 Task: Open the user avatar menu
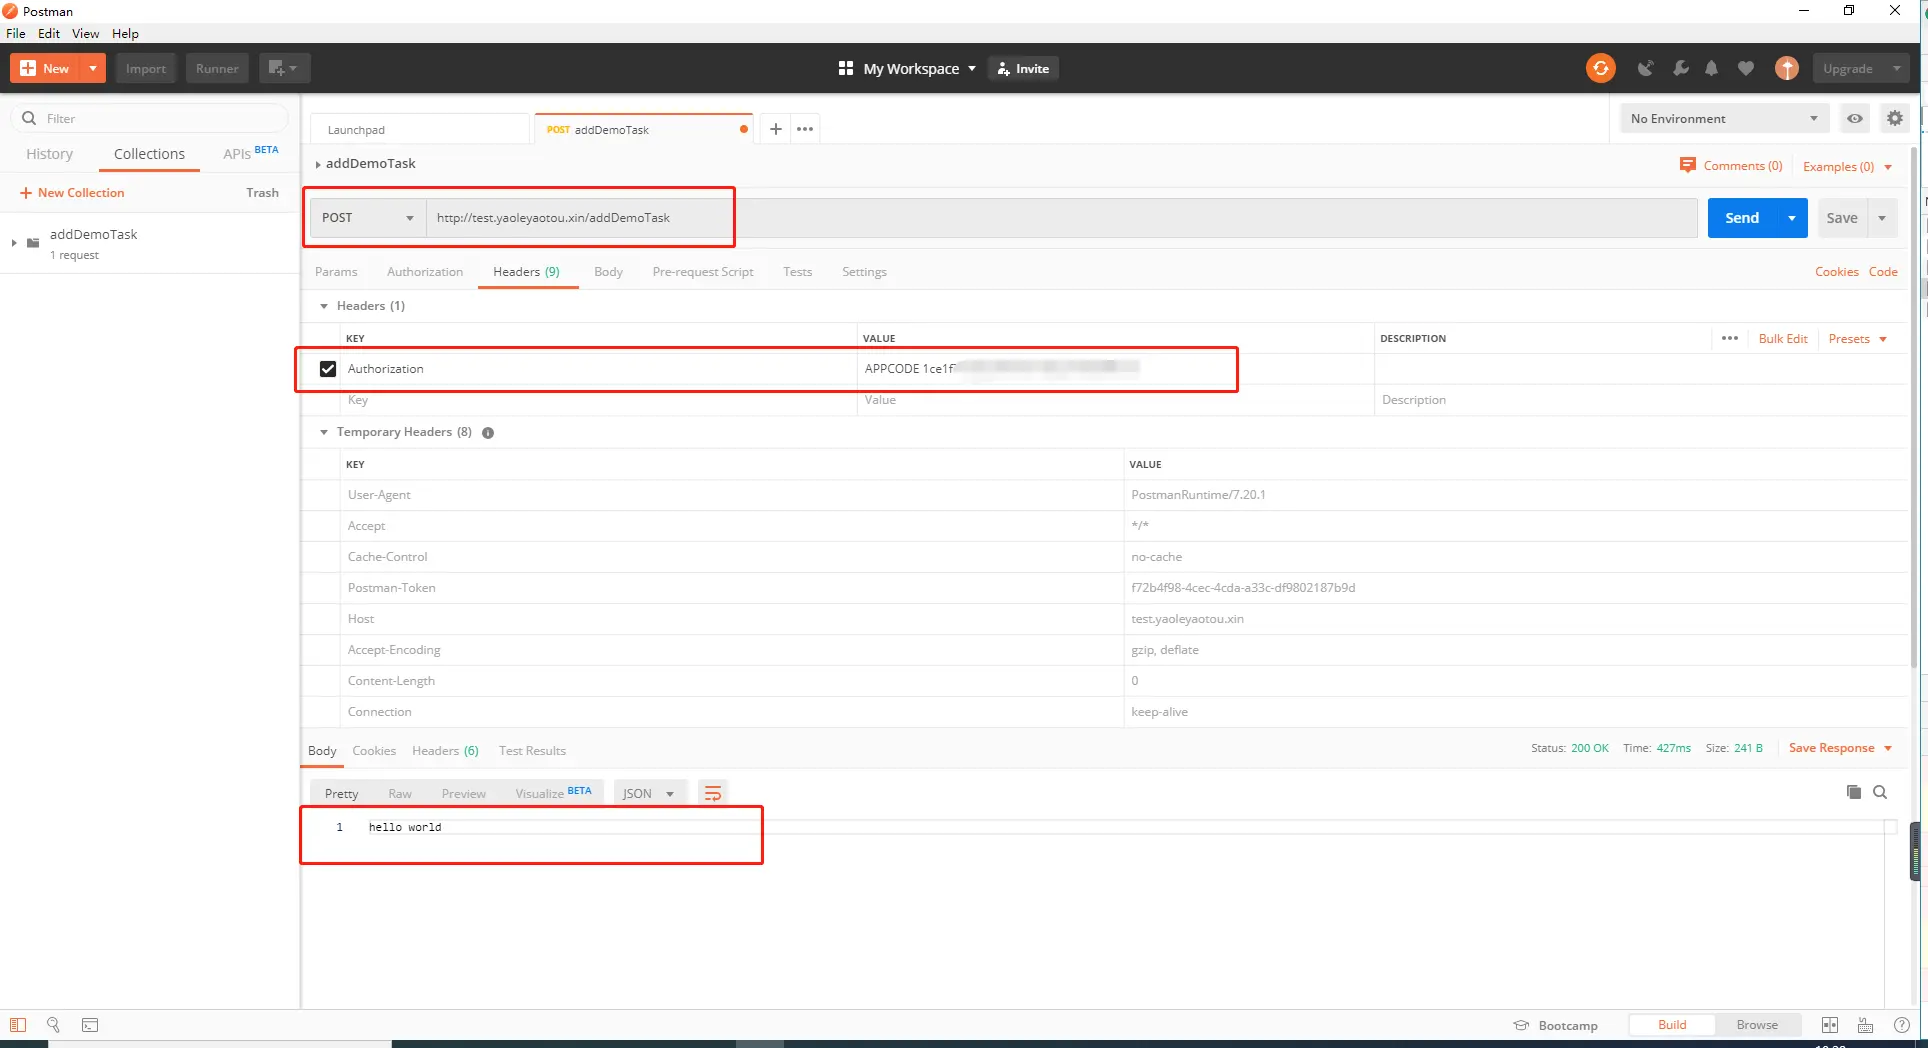coord(1787,68)
